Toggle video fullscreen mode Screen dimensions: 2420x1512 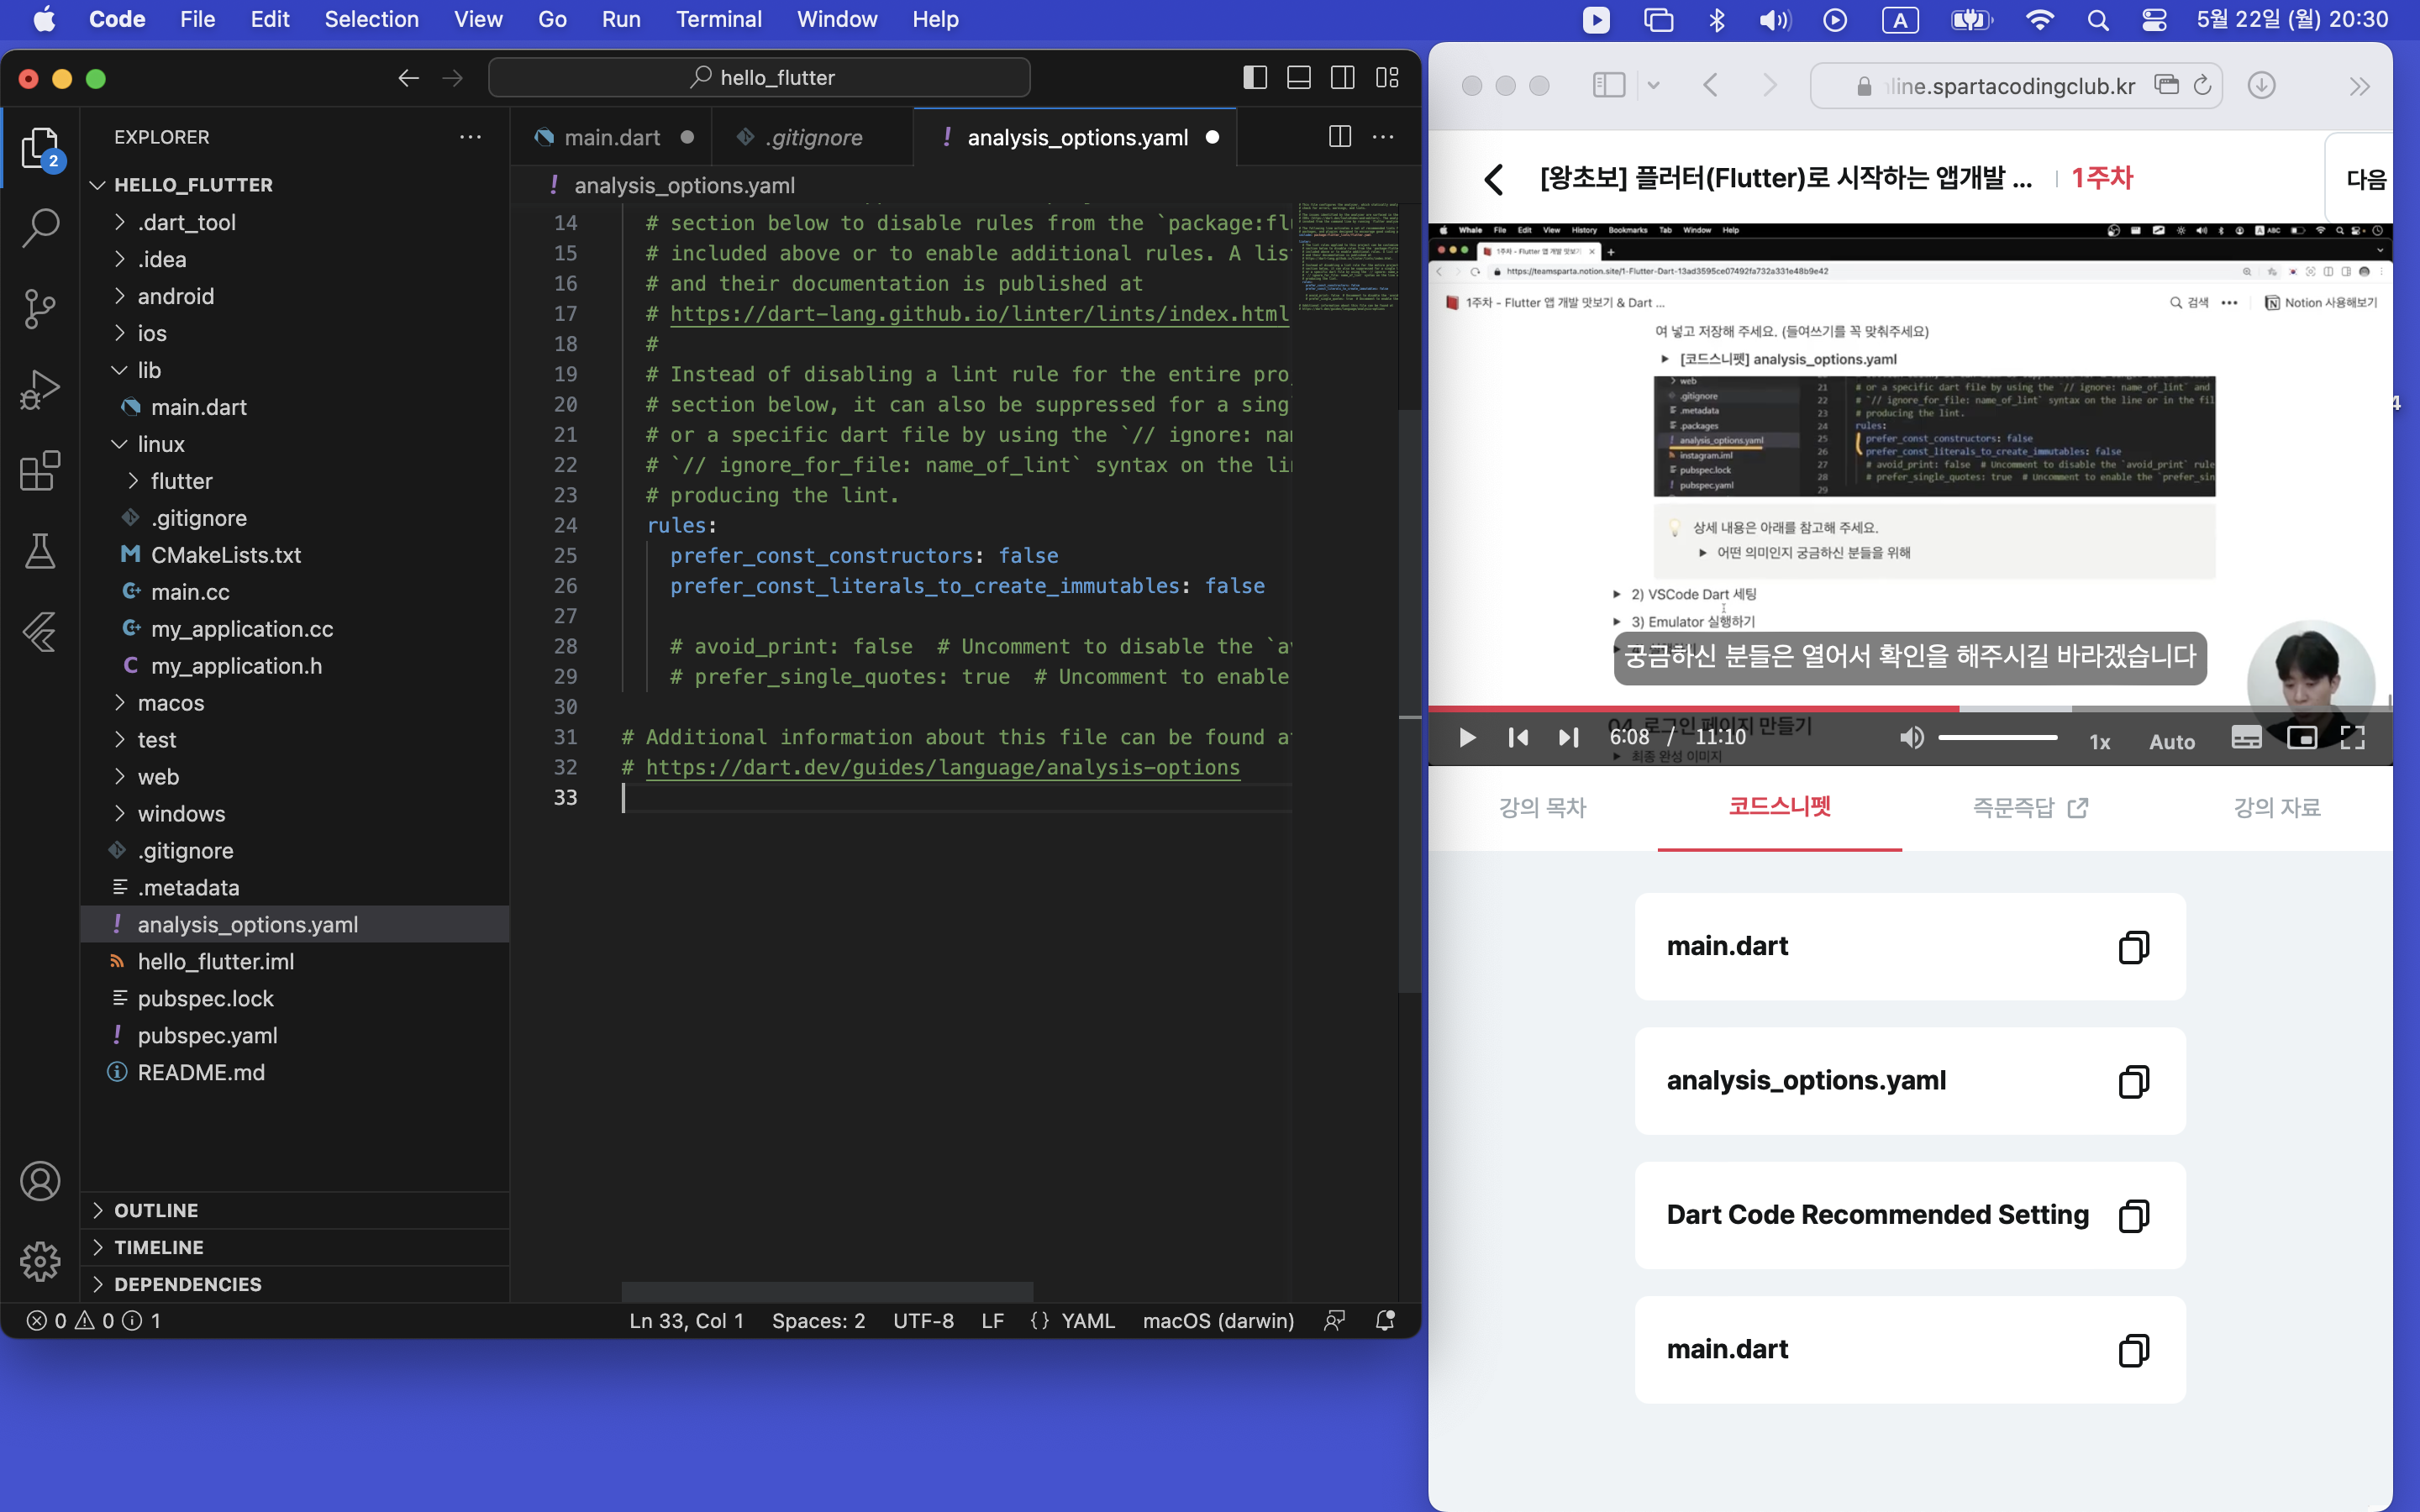pos(2353,738)
